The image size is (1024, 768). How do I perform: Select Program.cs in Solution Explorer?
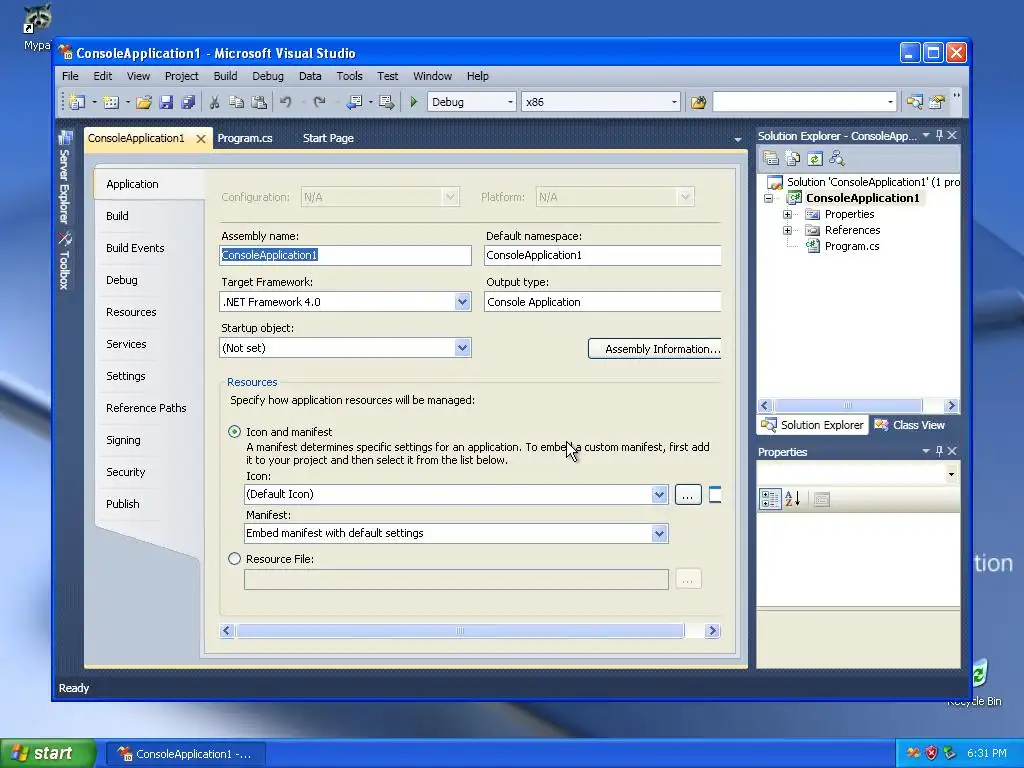pos(852,246)
